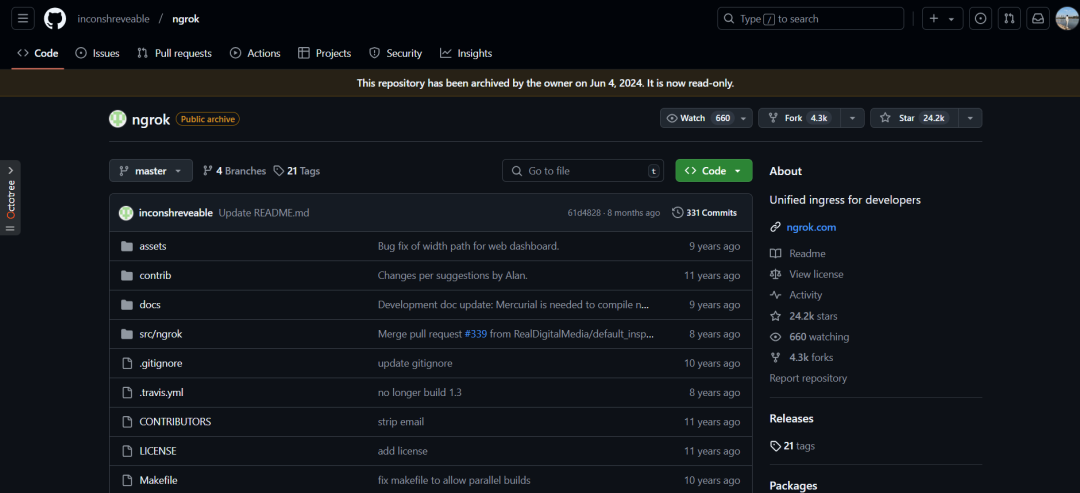
Task: Expand the Octotree side panel
Action: (x=10, y=198)
